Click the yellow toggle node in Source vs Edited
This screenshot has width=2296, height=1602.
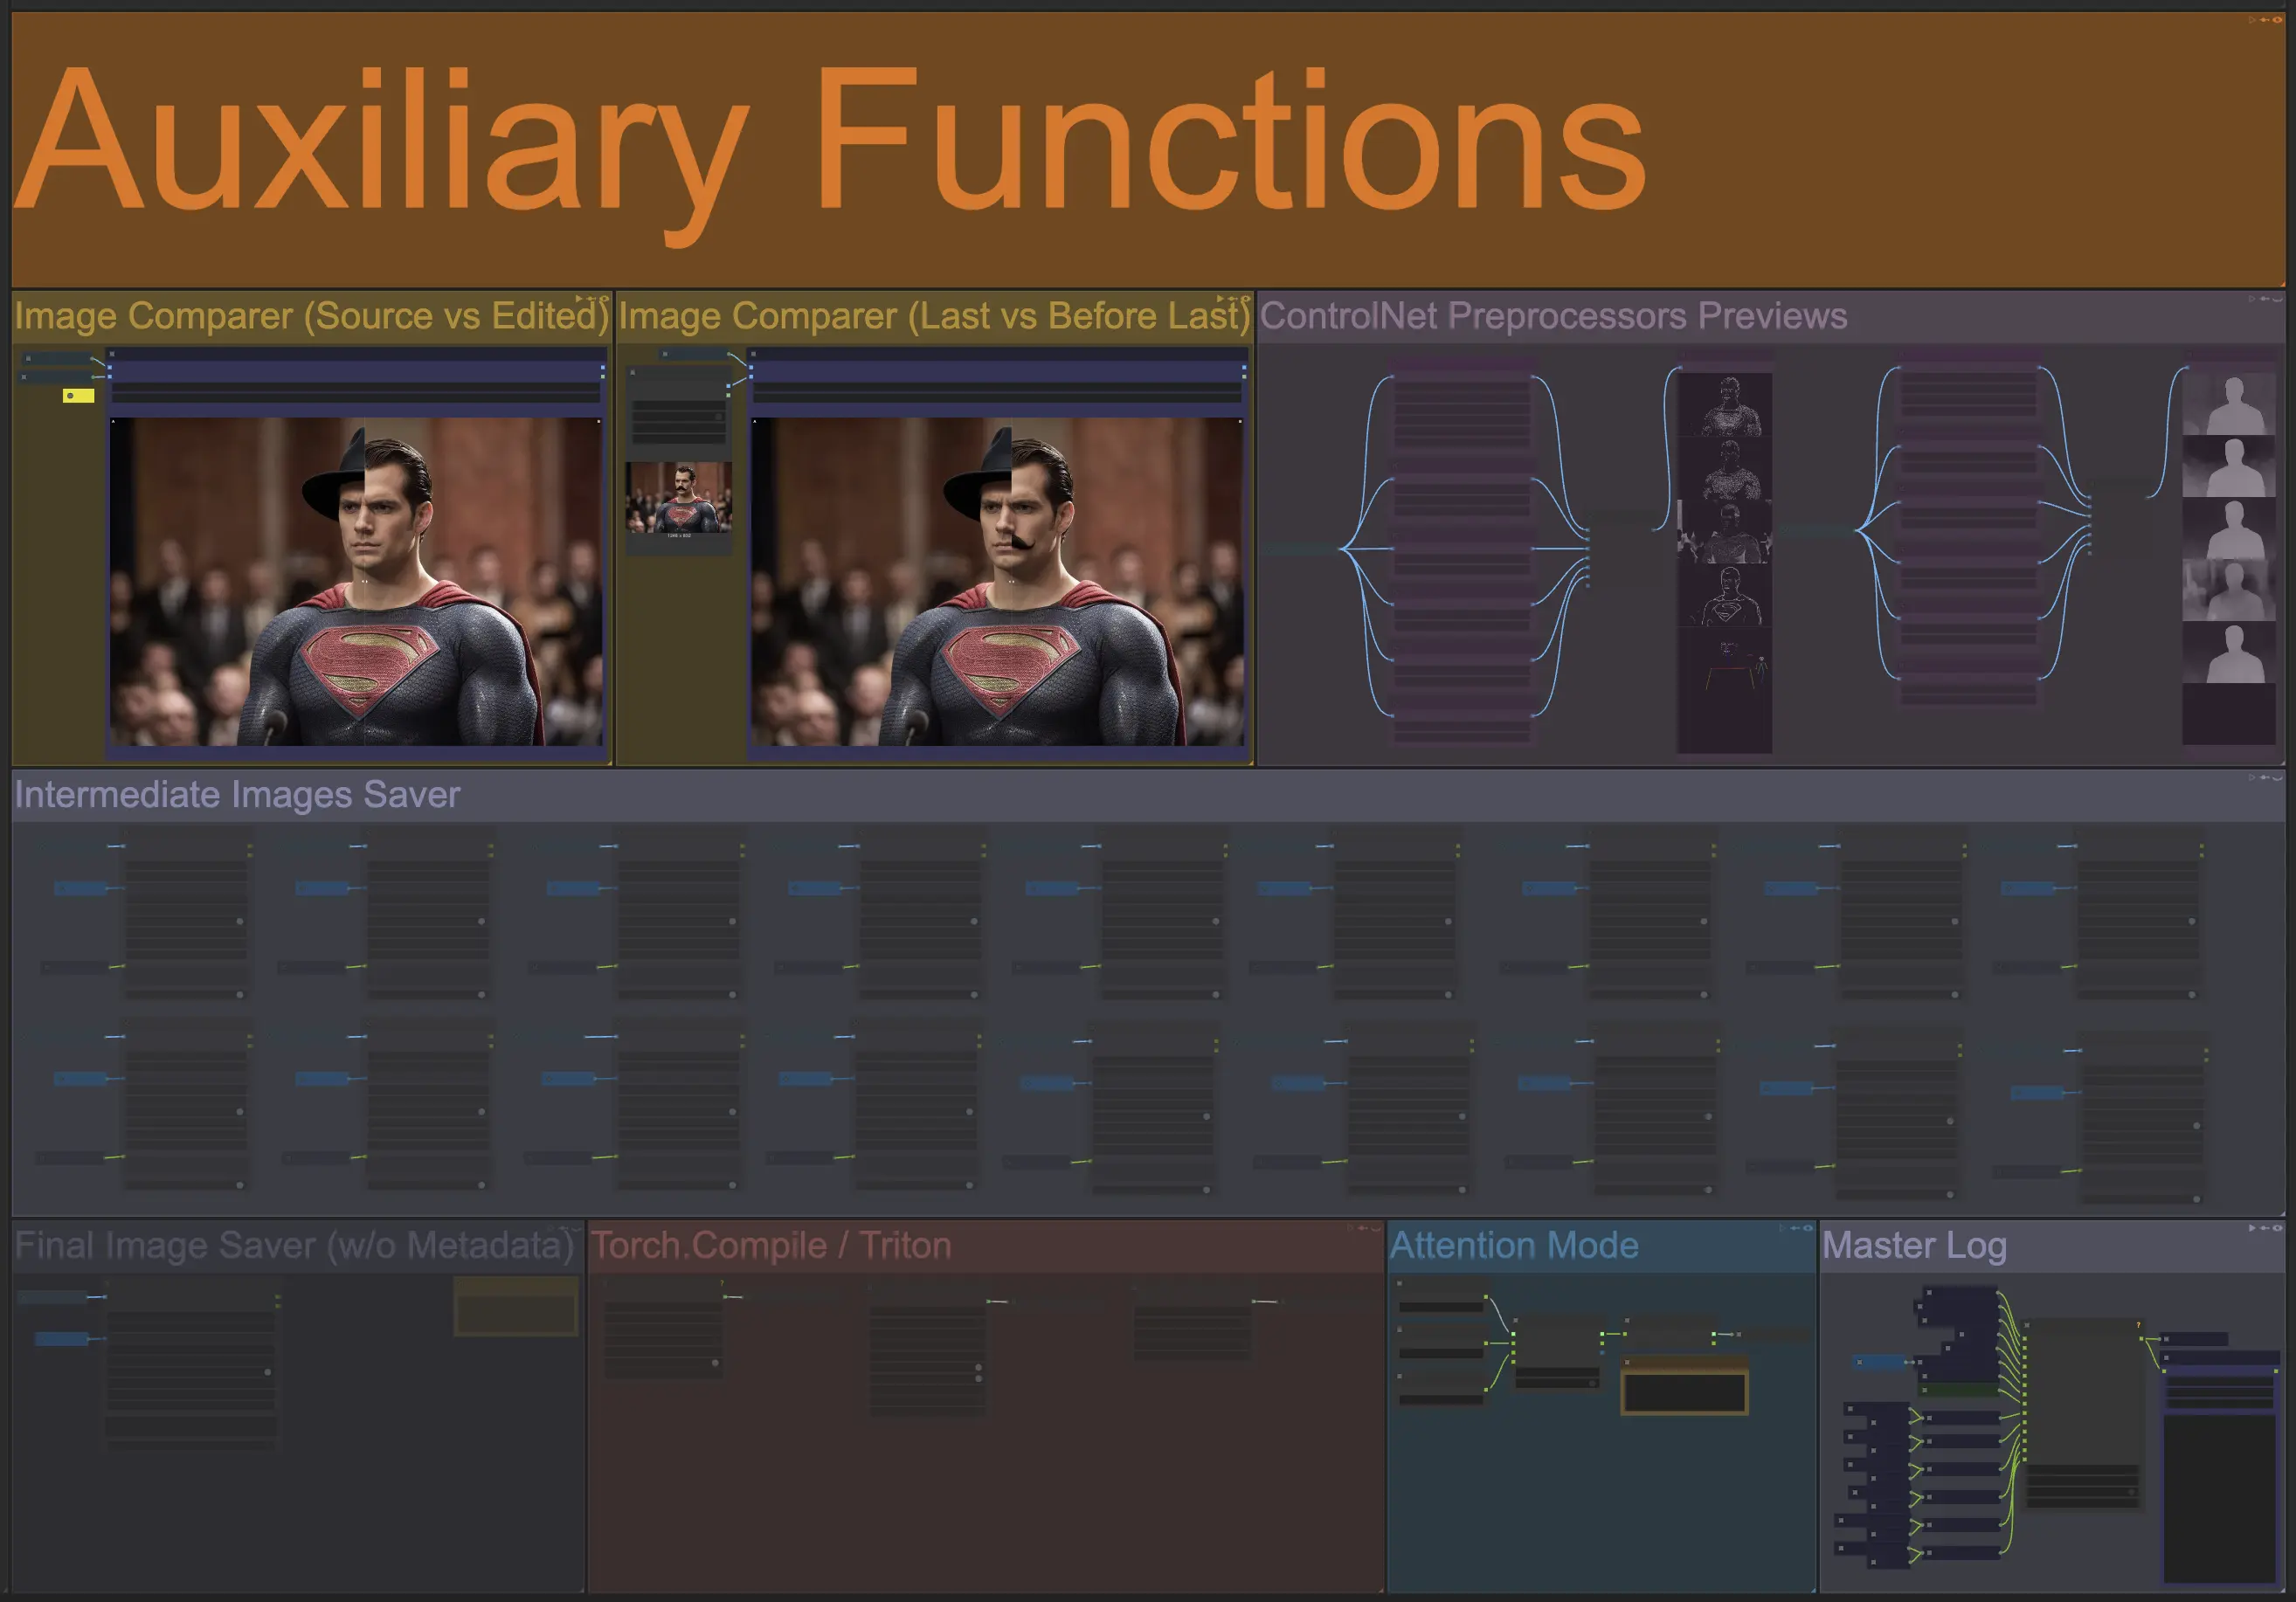pos(78,396)
